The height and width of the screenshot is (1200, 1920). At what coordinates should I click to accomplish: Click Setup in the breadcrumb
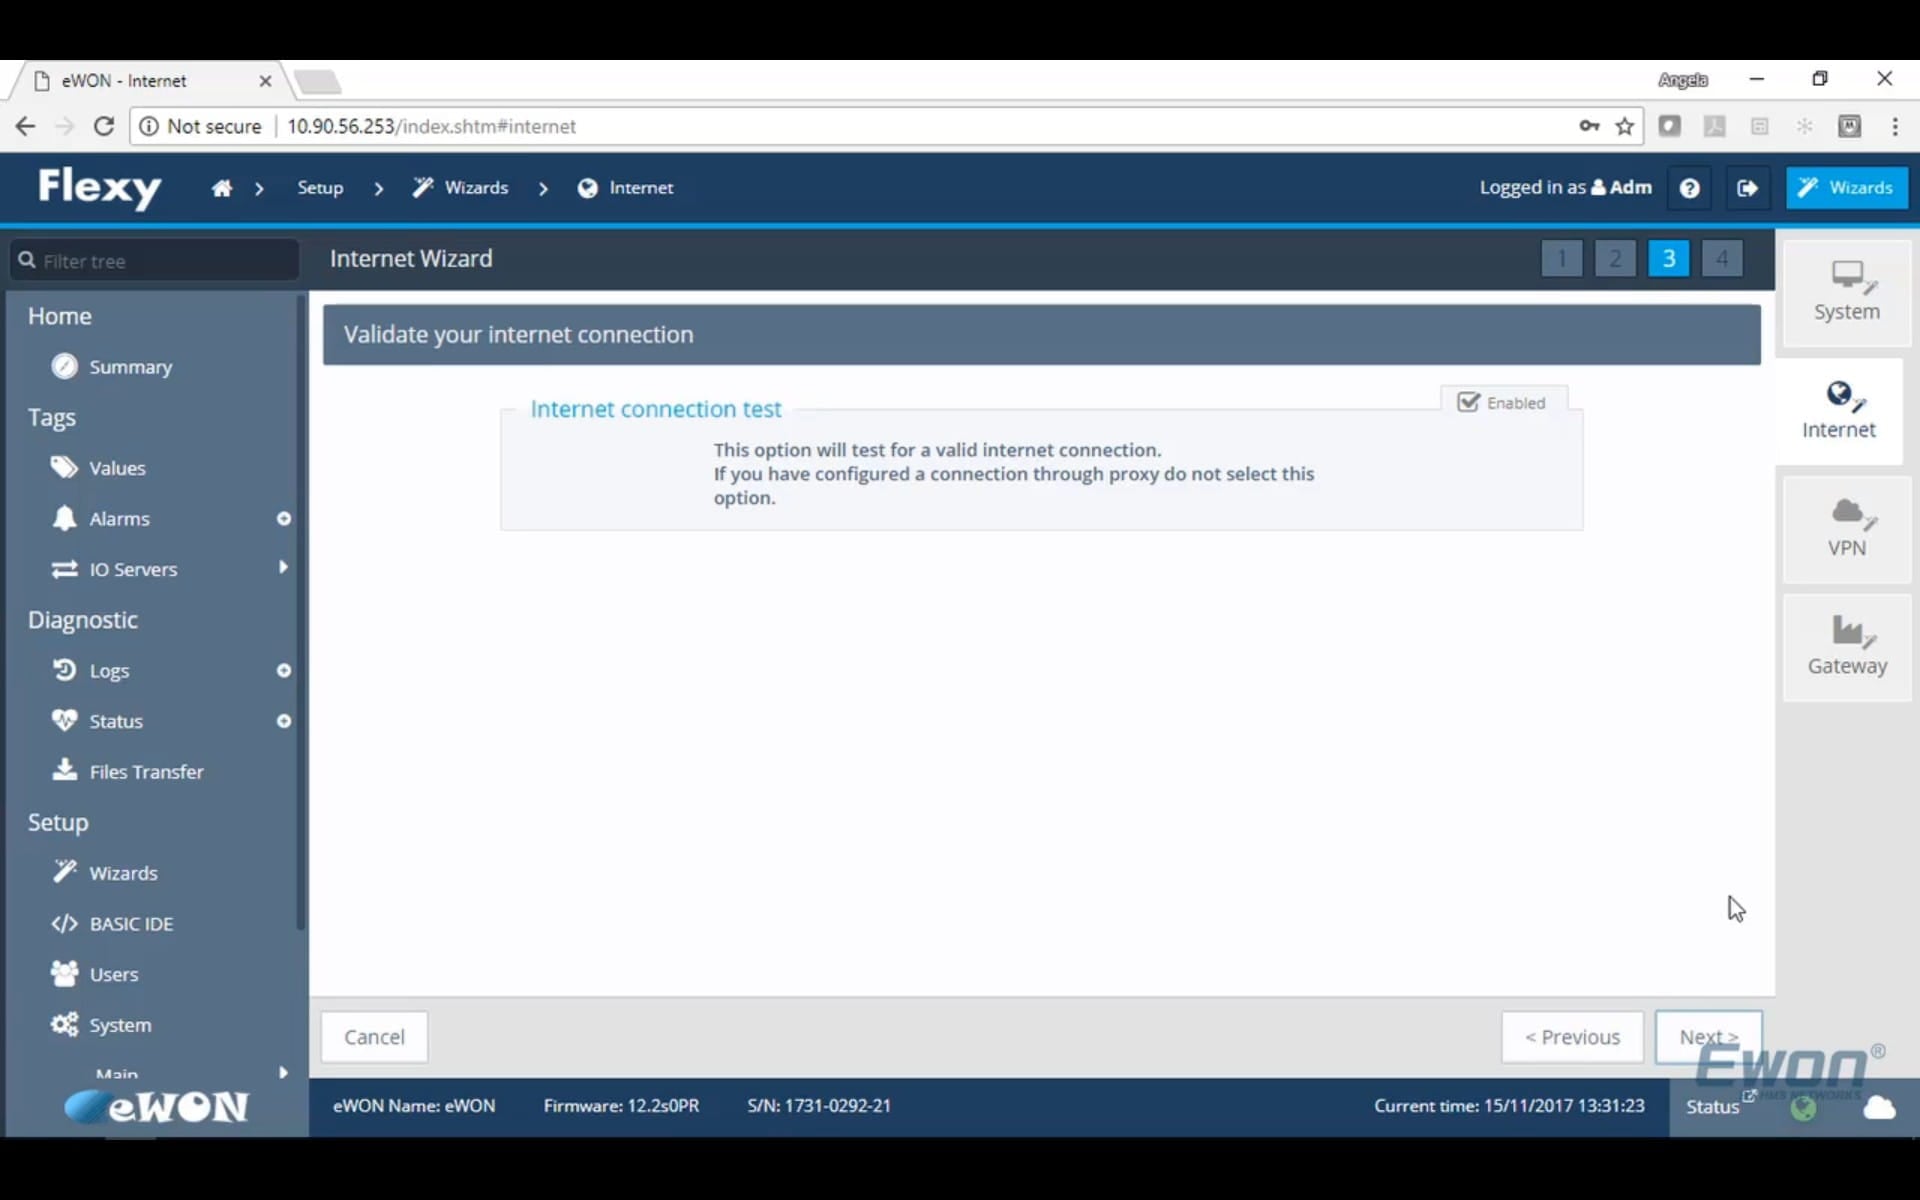click(320, 188)
